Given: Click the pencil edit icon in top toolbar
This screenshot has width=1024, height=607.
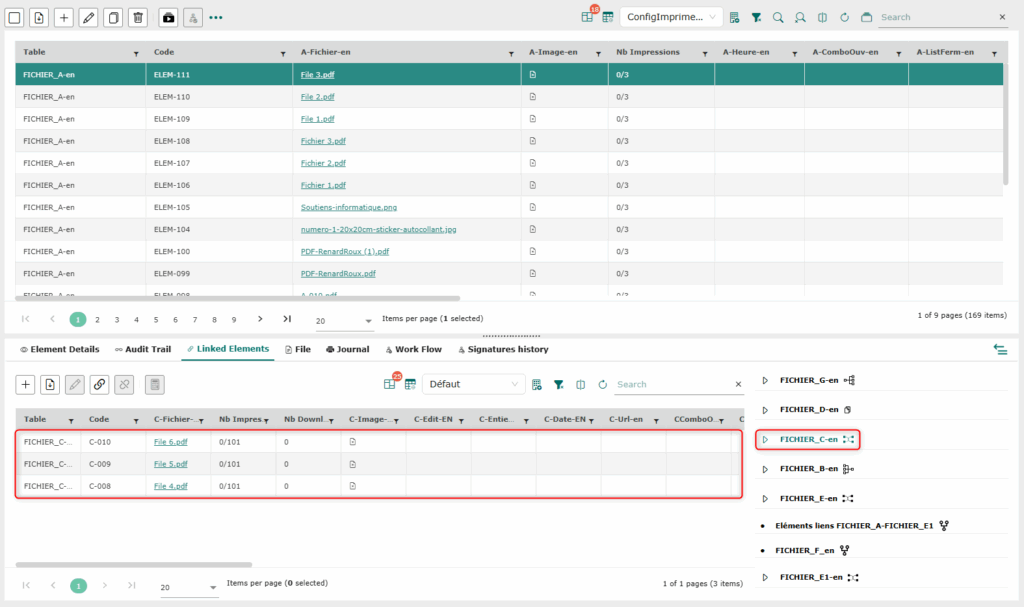Looking at the screenshot, I should click(x=88, y=17).
